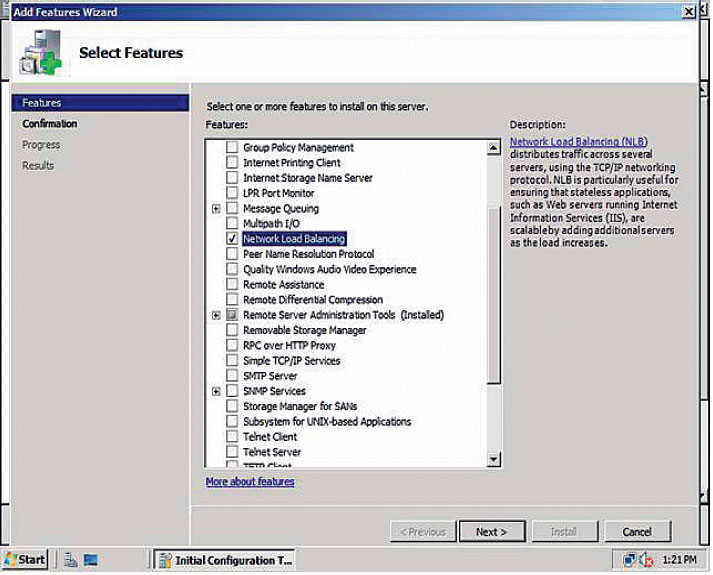Open Initial Configuration Tasks taskbar button
Viewport: 713px width, 575px height.
point(226,559)
